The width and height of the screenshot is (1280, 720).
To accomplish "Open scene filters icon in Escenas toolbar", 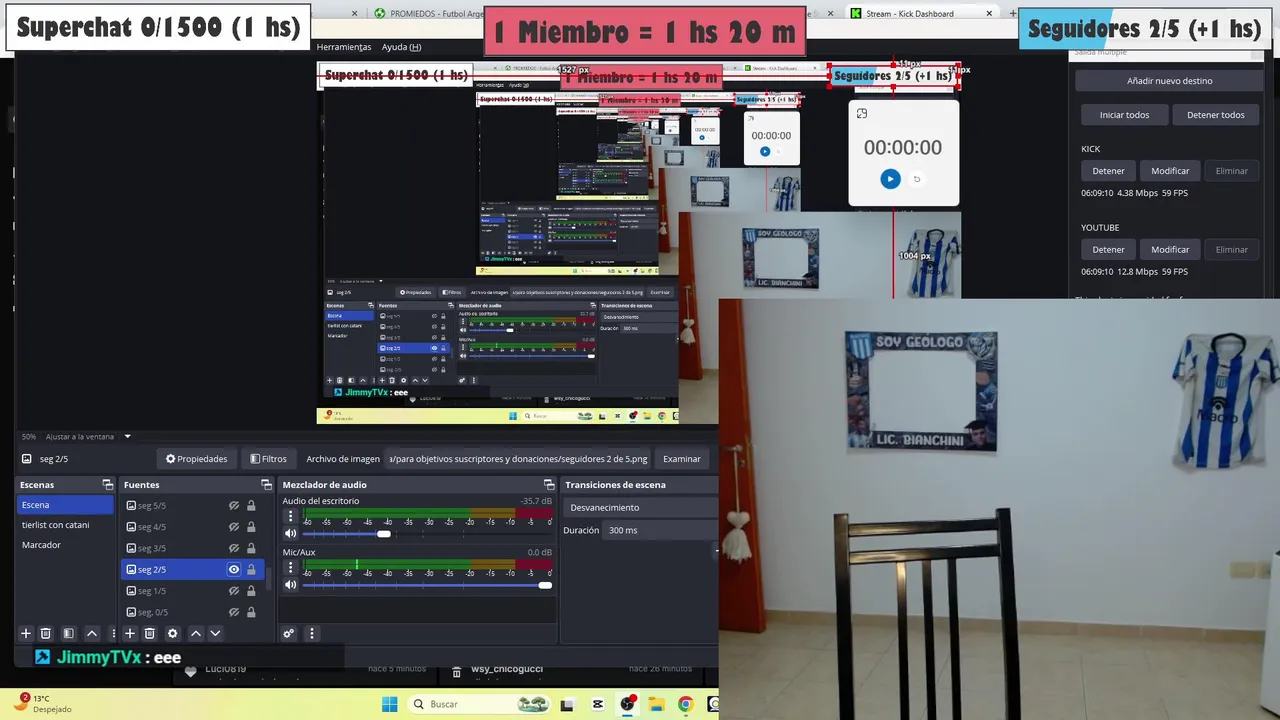I will 68,633.
